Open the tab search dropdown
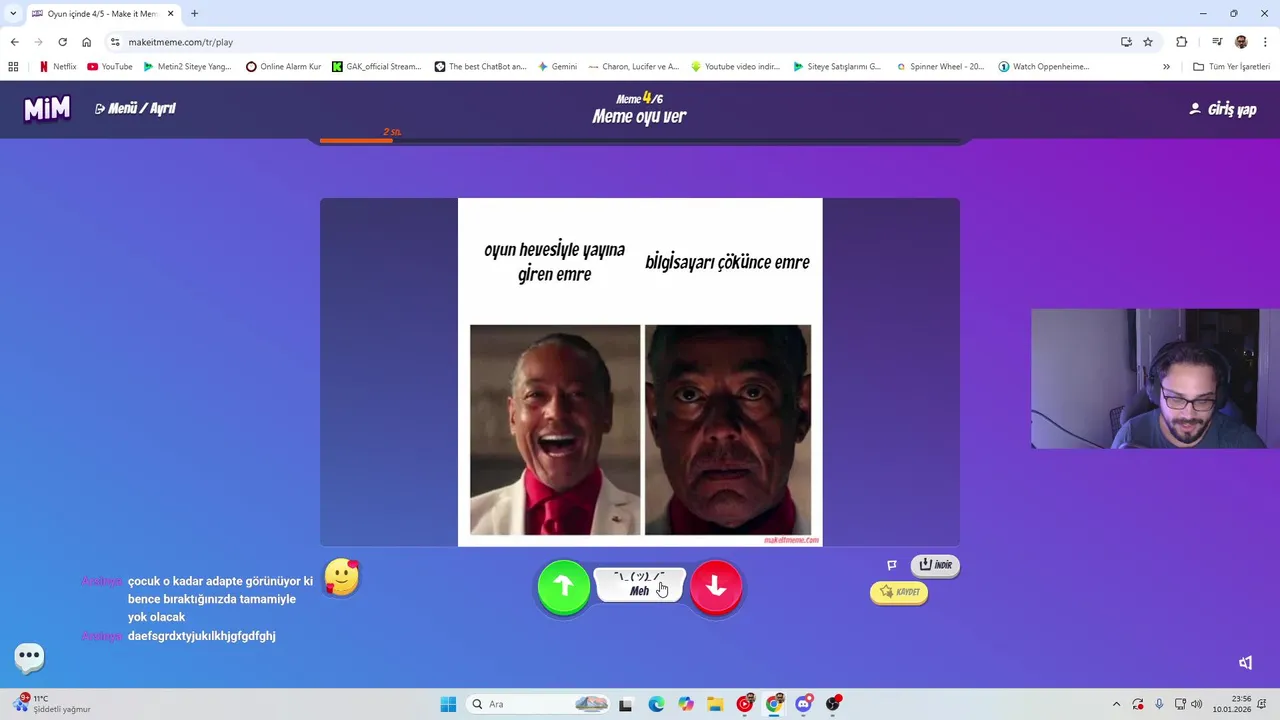Screen dimensions: 1280x720 pyautogui.click(x=13, y=13)
